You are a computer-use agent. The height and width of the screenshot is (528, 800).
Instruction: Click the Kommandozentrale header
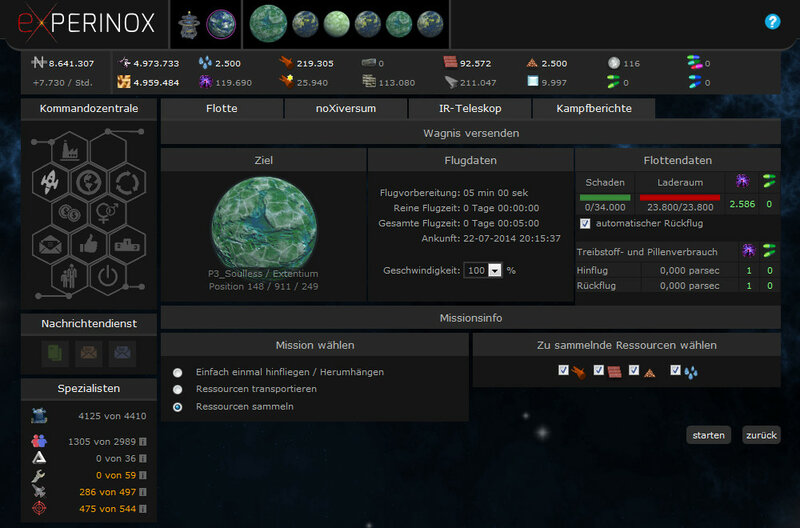click(x=89, y=109)
